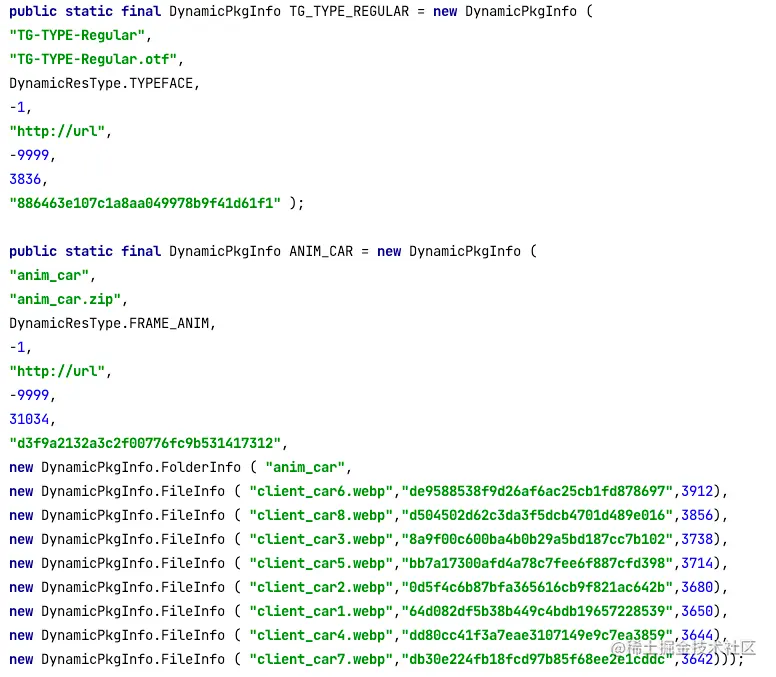Click the number 31034
The image size is (776, 677).
[x=29, y=419]
